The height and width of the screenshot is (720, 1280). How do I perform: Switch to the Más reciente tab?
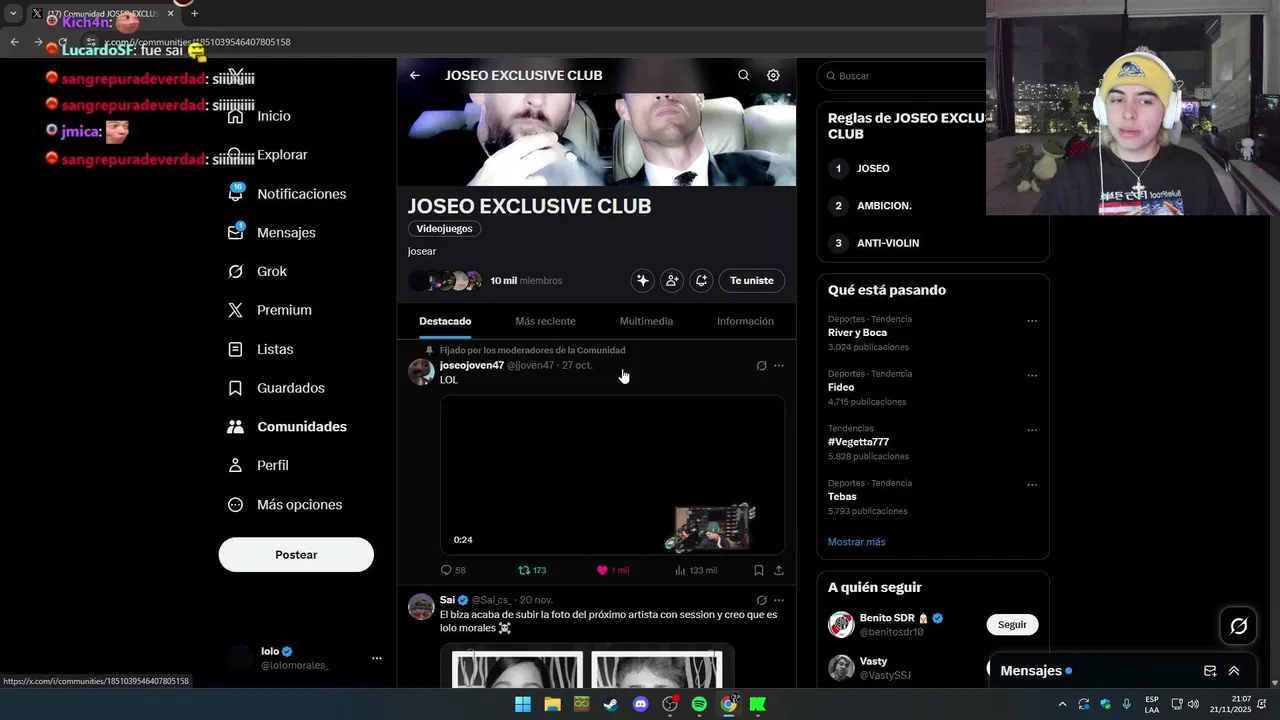click(545, 321)
